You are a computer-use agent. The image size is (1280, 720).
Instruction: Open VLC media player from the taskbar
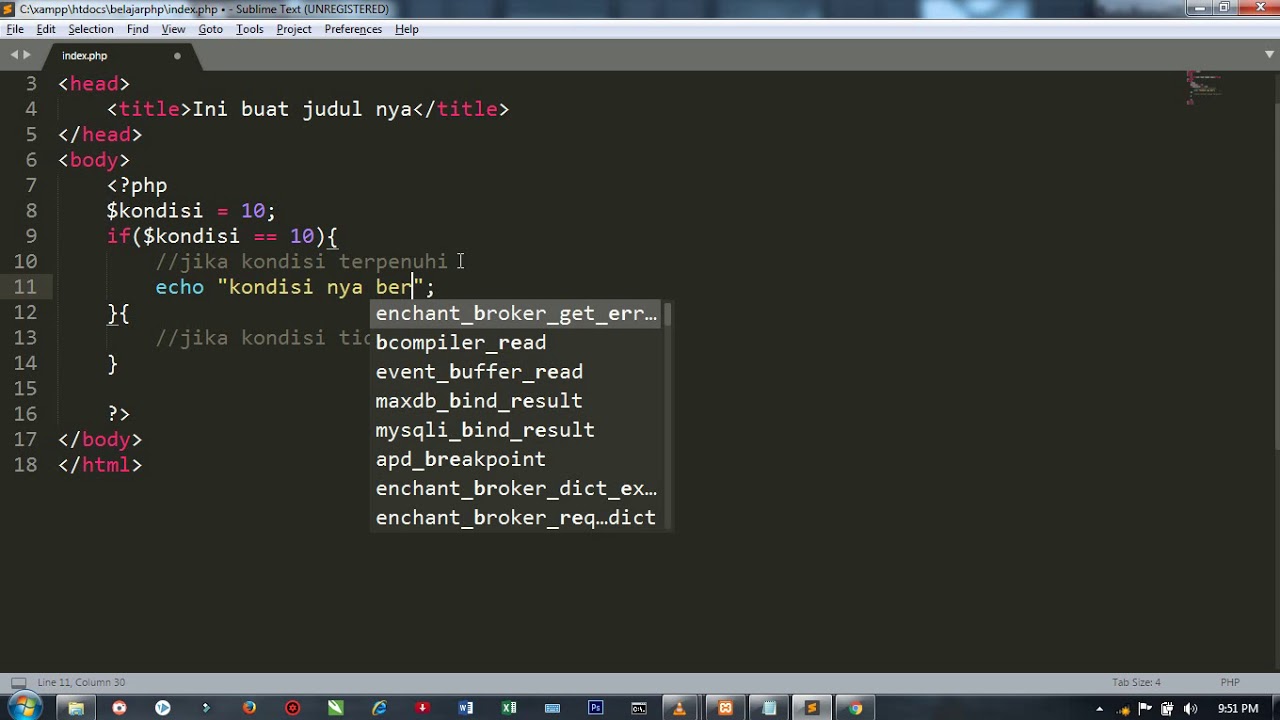point(680,708)
